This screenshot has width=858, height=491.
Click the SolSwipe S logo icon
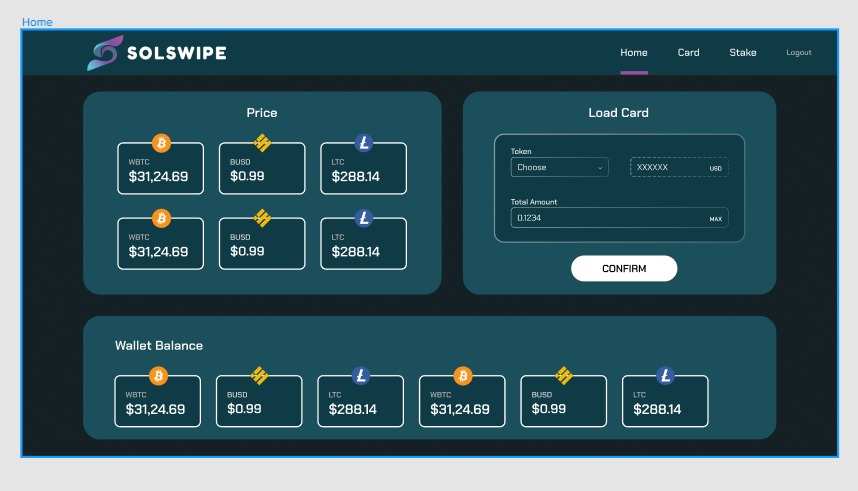105,53
